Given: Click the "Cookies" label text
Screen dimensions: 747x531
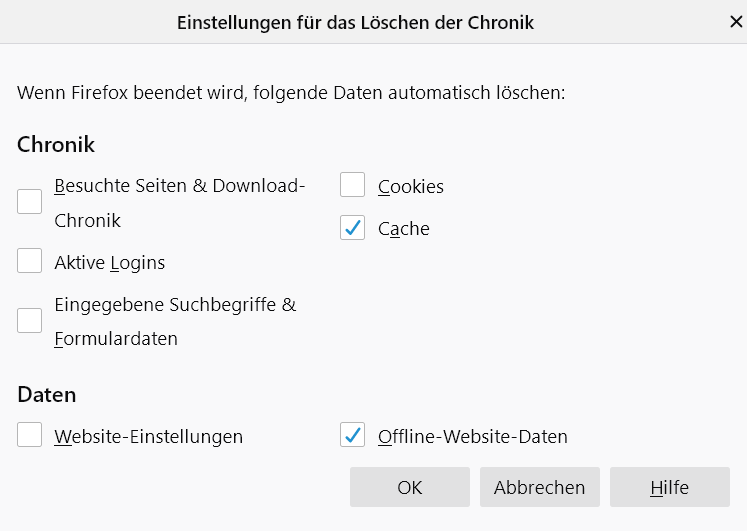Looking at the screenshot, I should 410,187.
